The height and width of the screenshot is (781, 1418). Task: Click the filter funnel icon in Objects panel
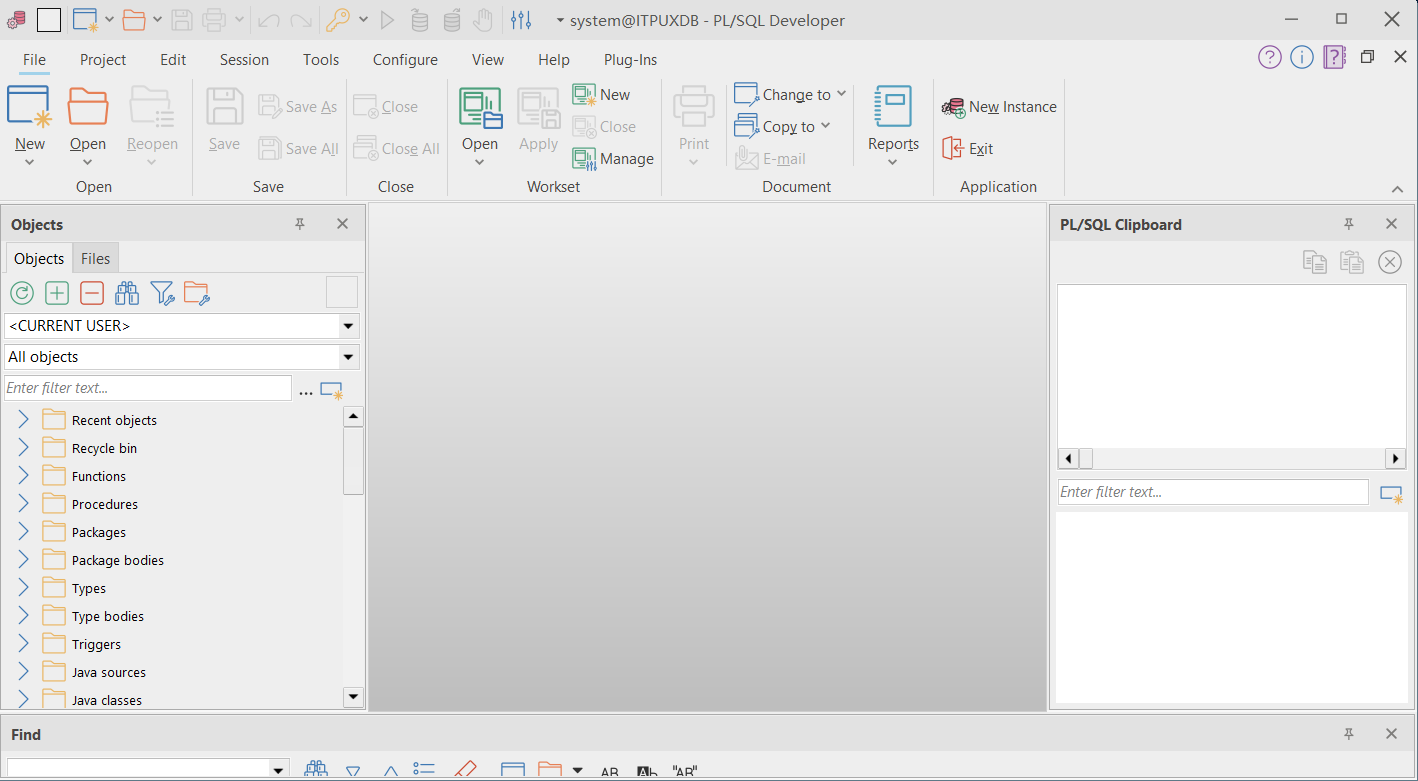(163, 293)
